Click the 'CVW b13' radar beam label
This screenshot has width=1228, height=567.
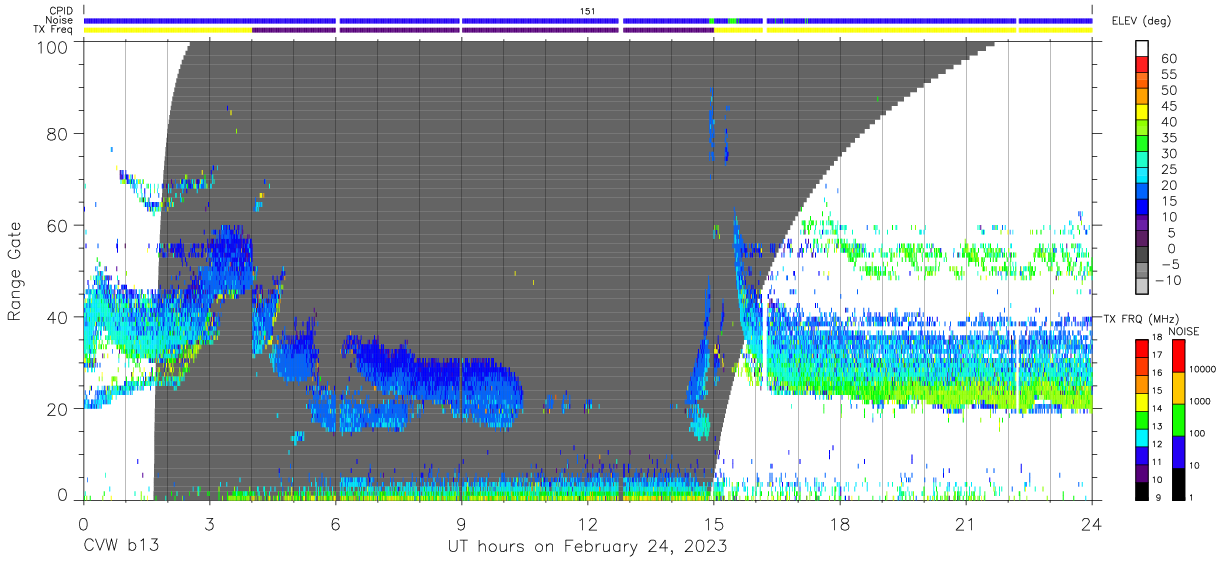coord(120,547)
